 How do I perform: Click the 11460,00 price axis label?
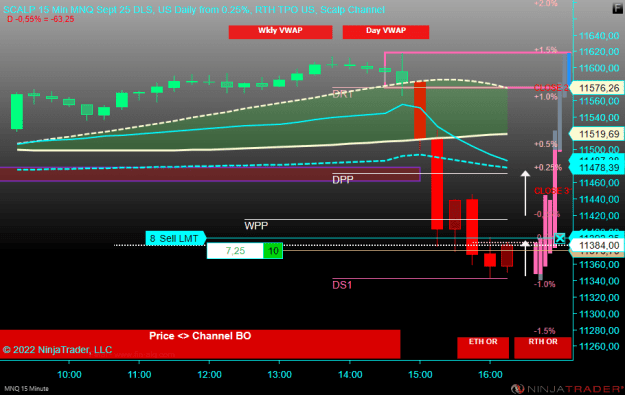click(599, 183)
